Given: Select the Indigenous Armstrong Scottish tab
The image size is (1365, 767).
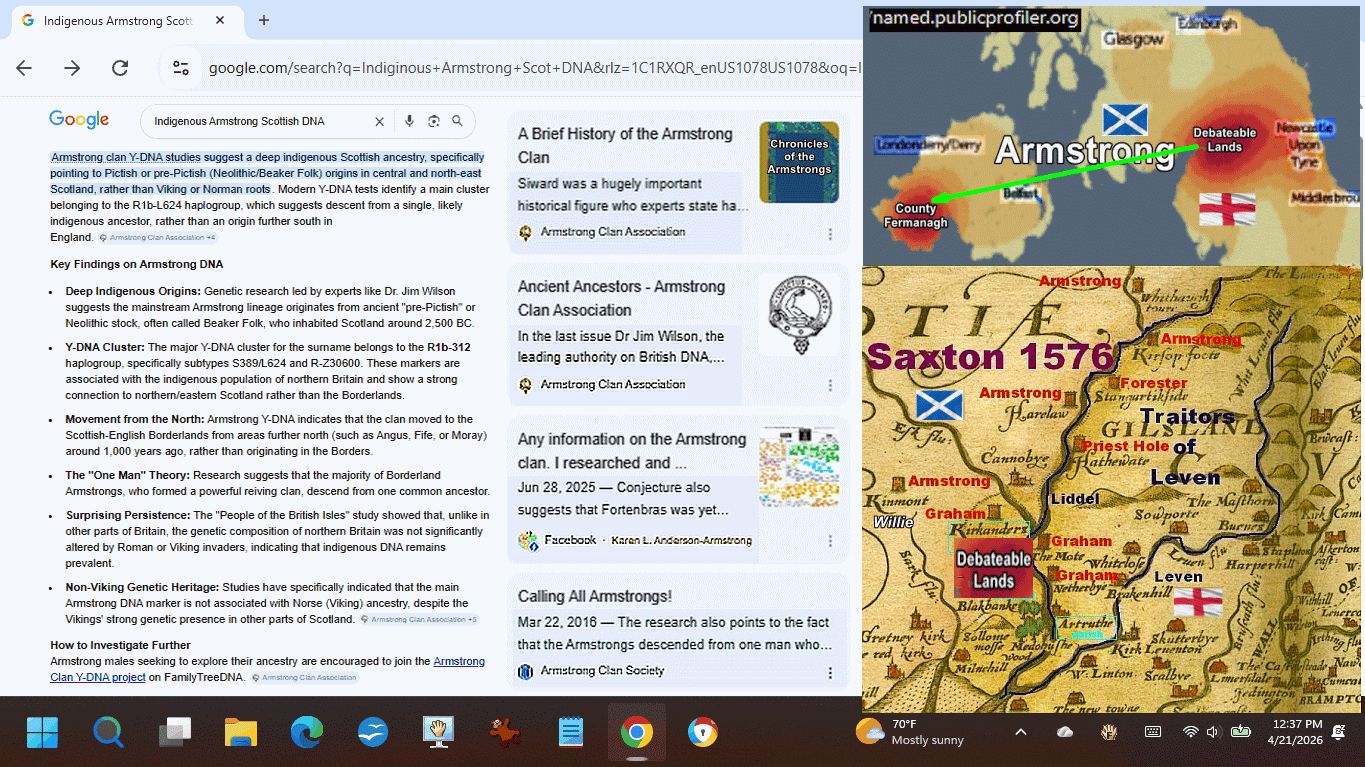Looking at the screenshot, I should (x=118, y=21).
